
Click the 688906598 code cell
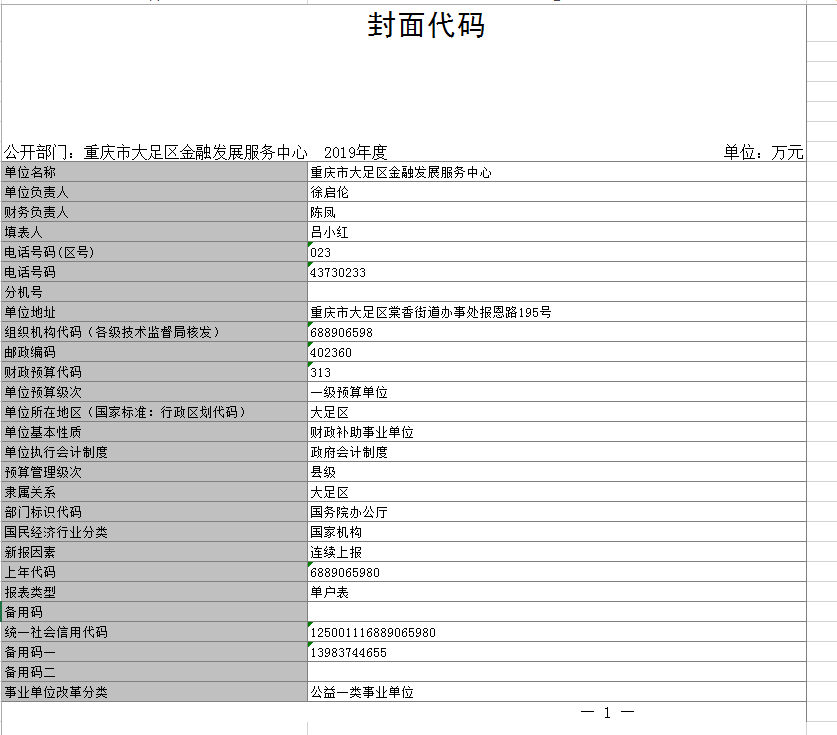557,332
